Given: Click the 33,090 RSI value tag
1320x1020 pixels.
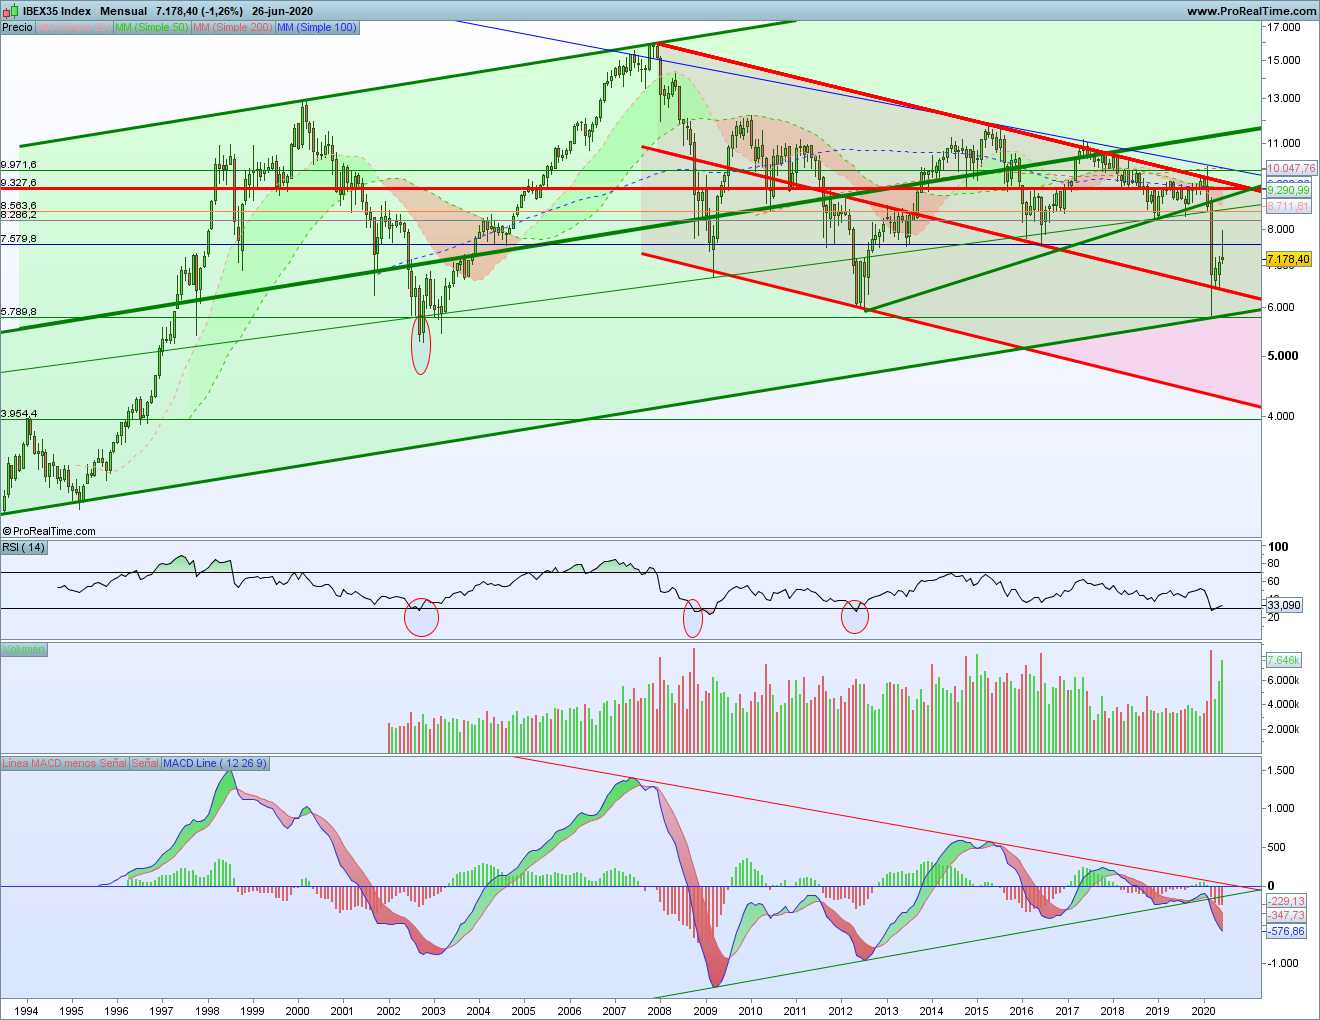Looking at the screenshot, I should 1284,605.
